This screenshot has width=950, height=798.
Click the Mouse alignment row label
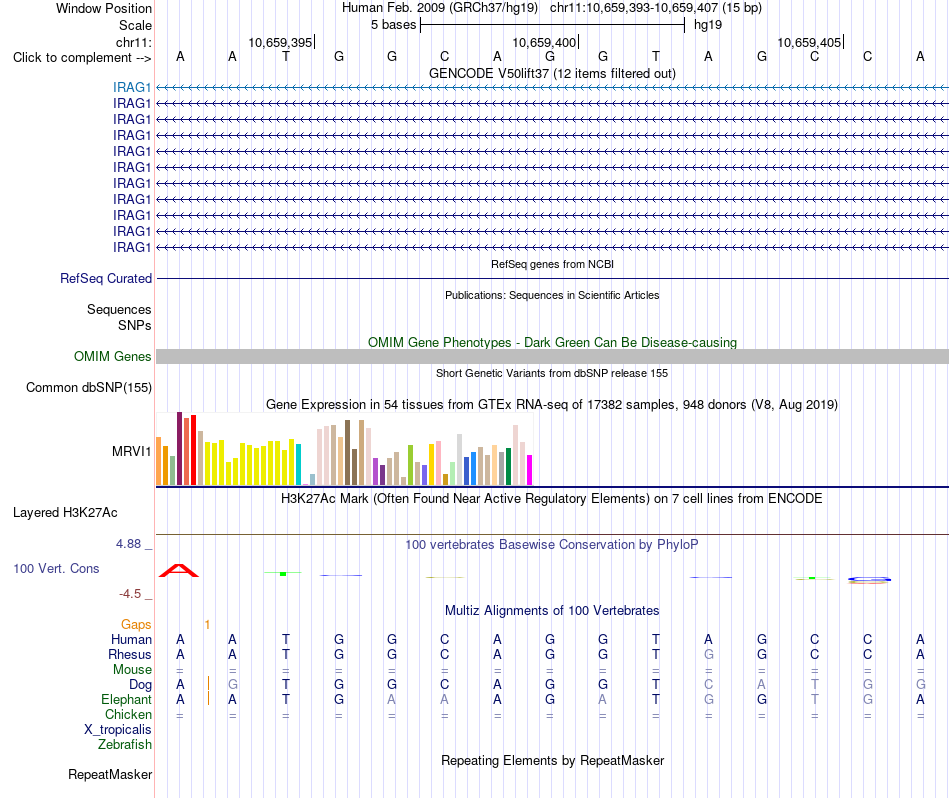[x=132, y=670]
